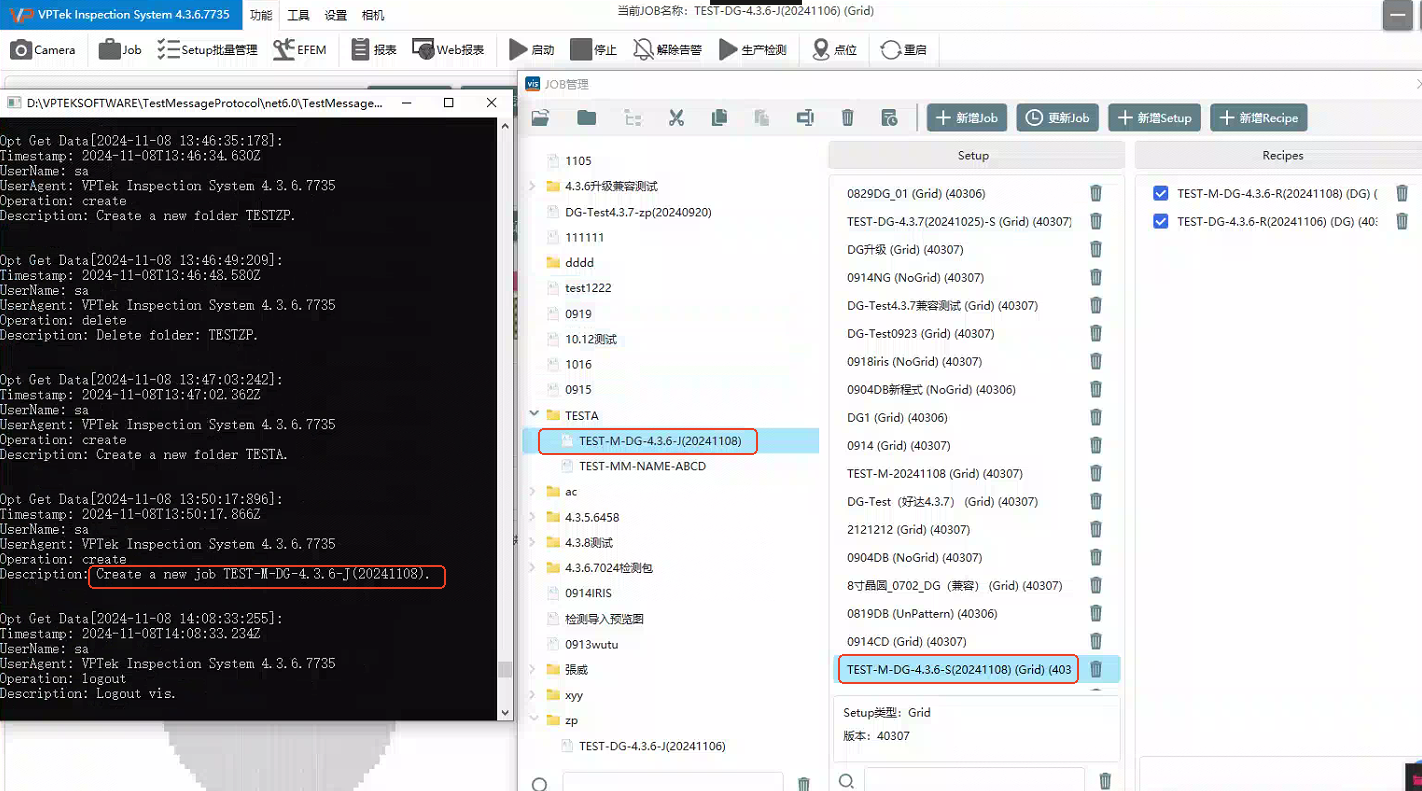Select setup TEST-M-20241108 (Grid)
1422x791 pixels.
pyautogui.click(x=934, y=473)
